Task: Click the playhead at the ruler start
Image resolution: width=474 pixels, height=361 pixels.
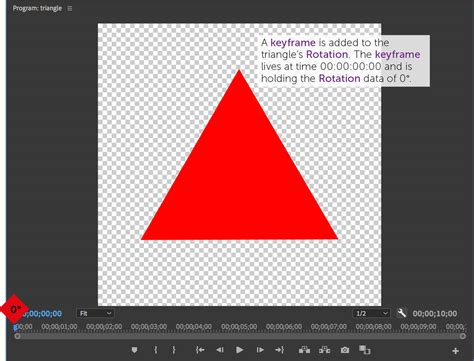Action: pos(15,328)
